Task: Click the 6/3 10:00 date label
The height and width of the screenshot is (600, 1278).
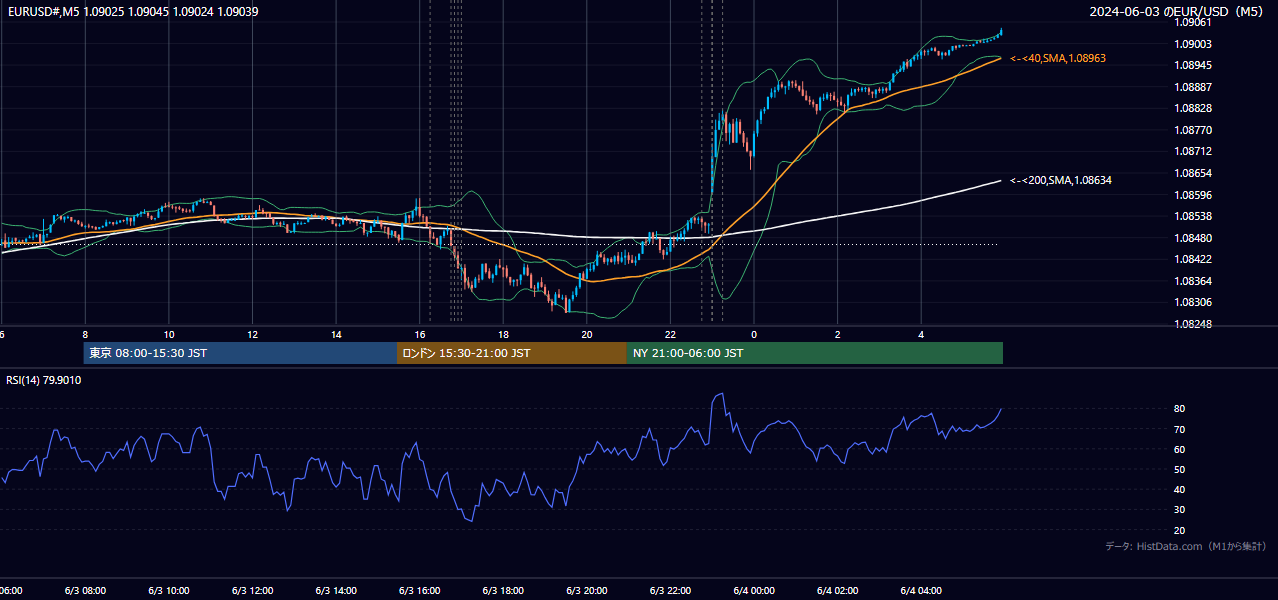Action: coord(169,590)
